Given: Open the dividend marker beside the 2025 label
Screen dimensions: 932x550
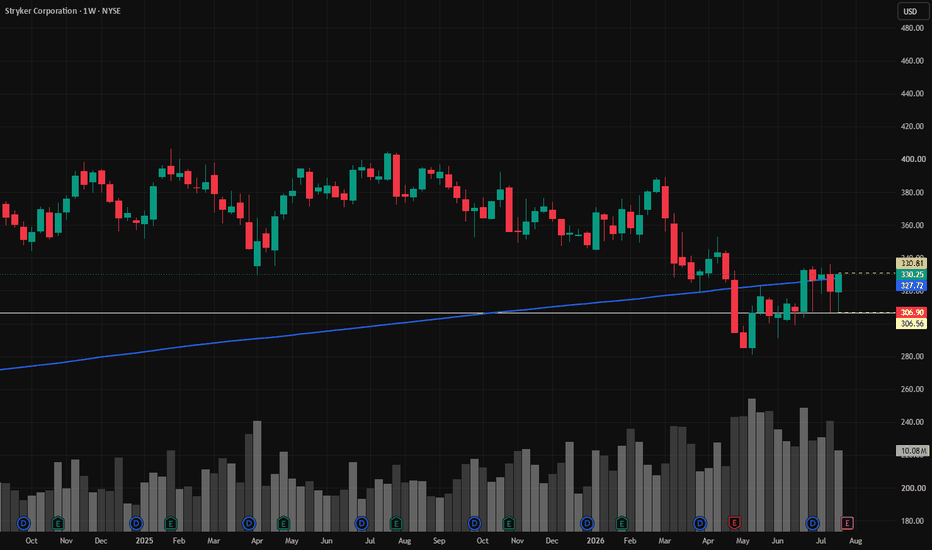Looking at the screenshot, I should 136,523.
